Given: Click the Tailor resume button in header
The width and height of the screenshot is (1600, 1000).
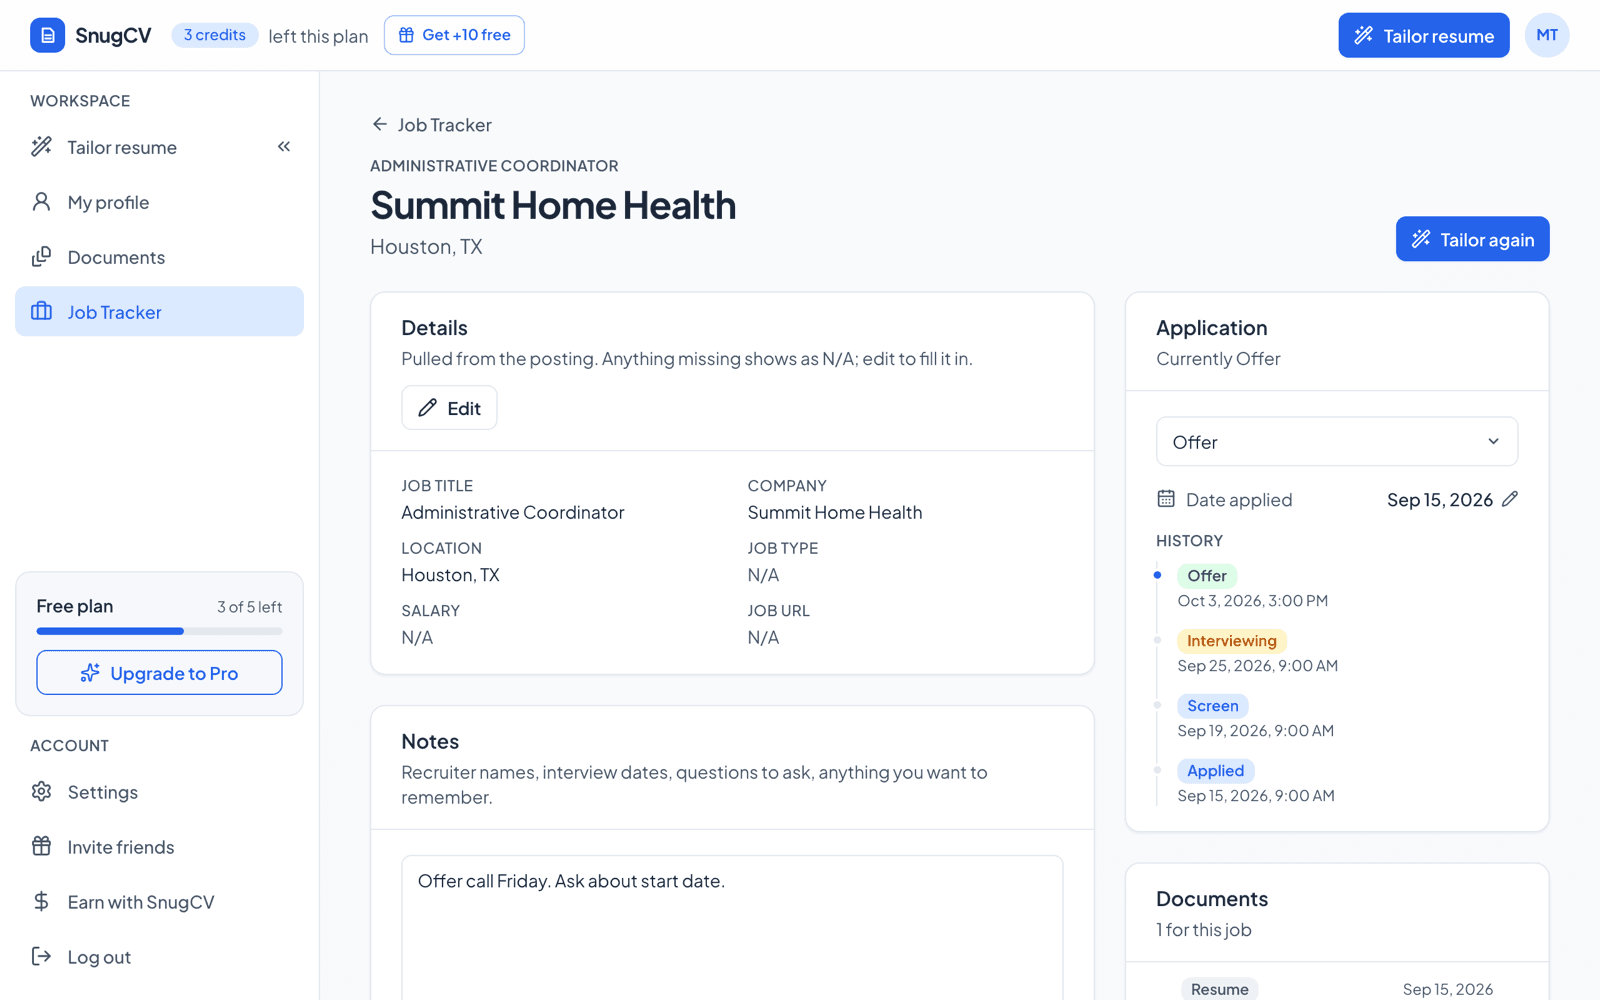Looking at the screenshot, I should (x=1424, y=35).
